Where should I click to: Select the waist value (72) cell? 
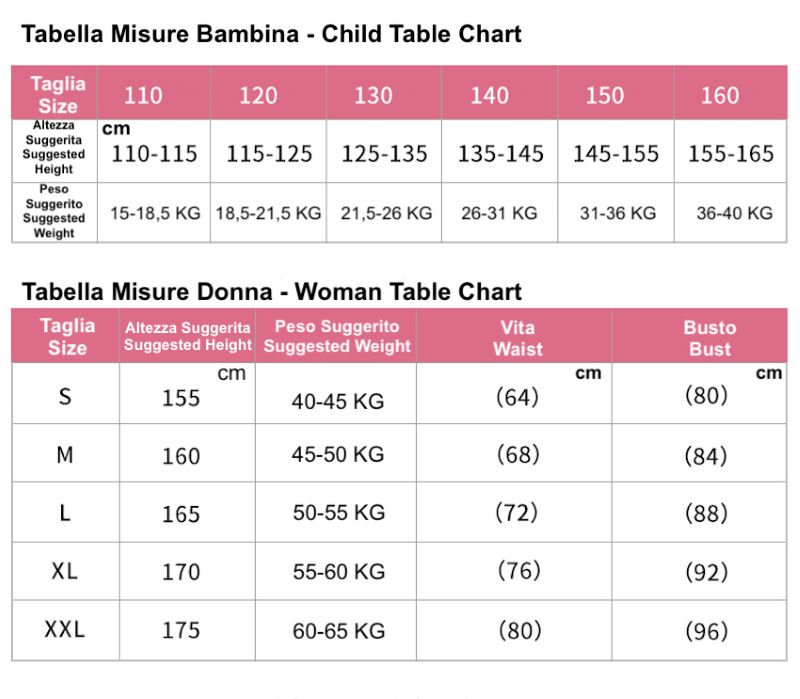coord(517,513)
